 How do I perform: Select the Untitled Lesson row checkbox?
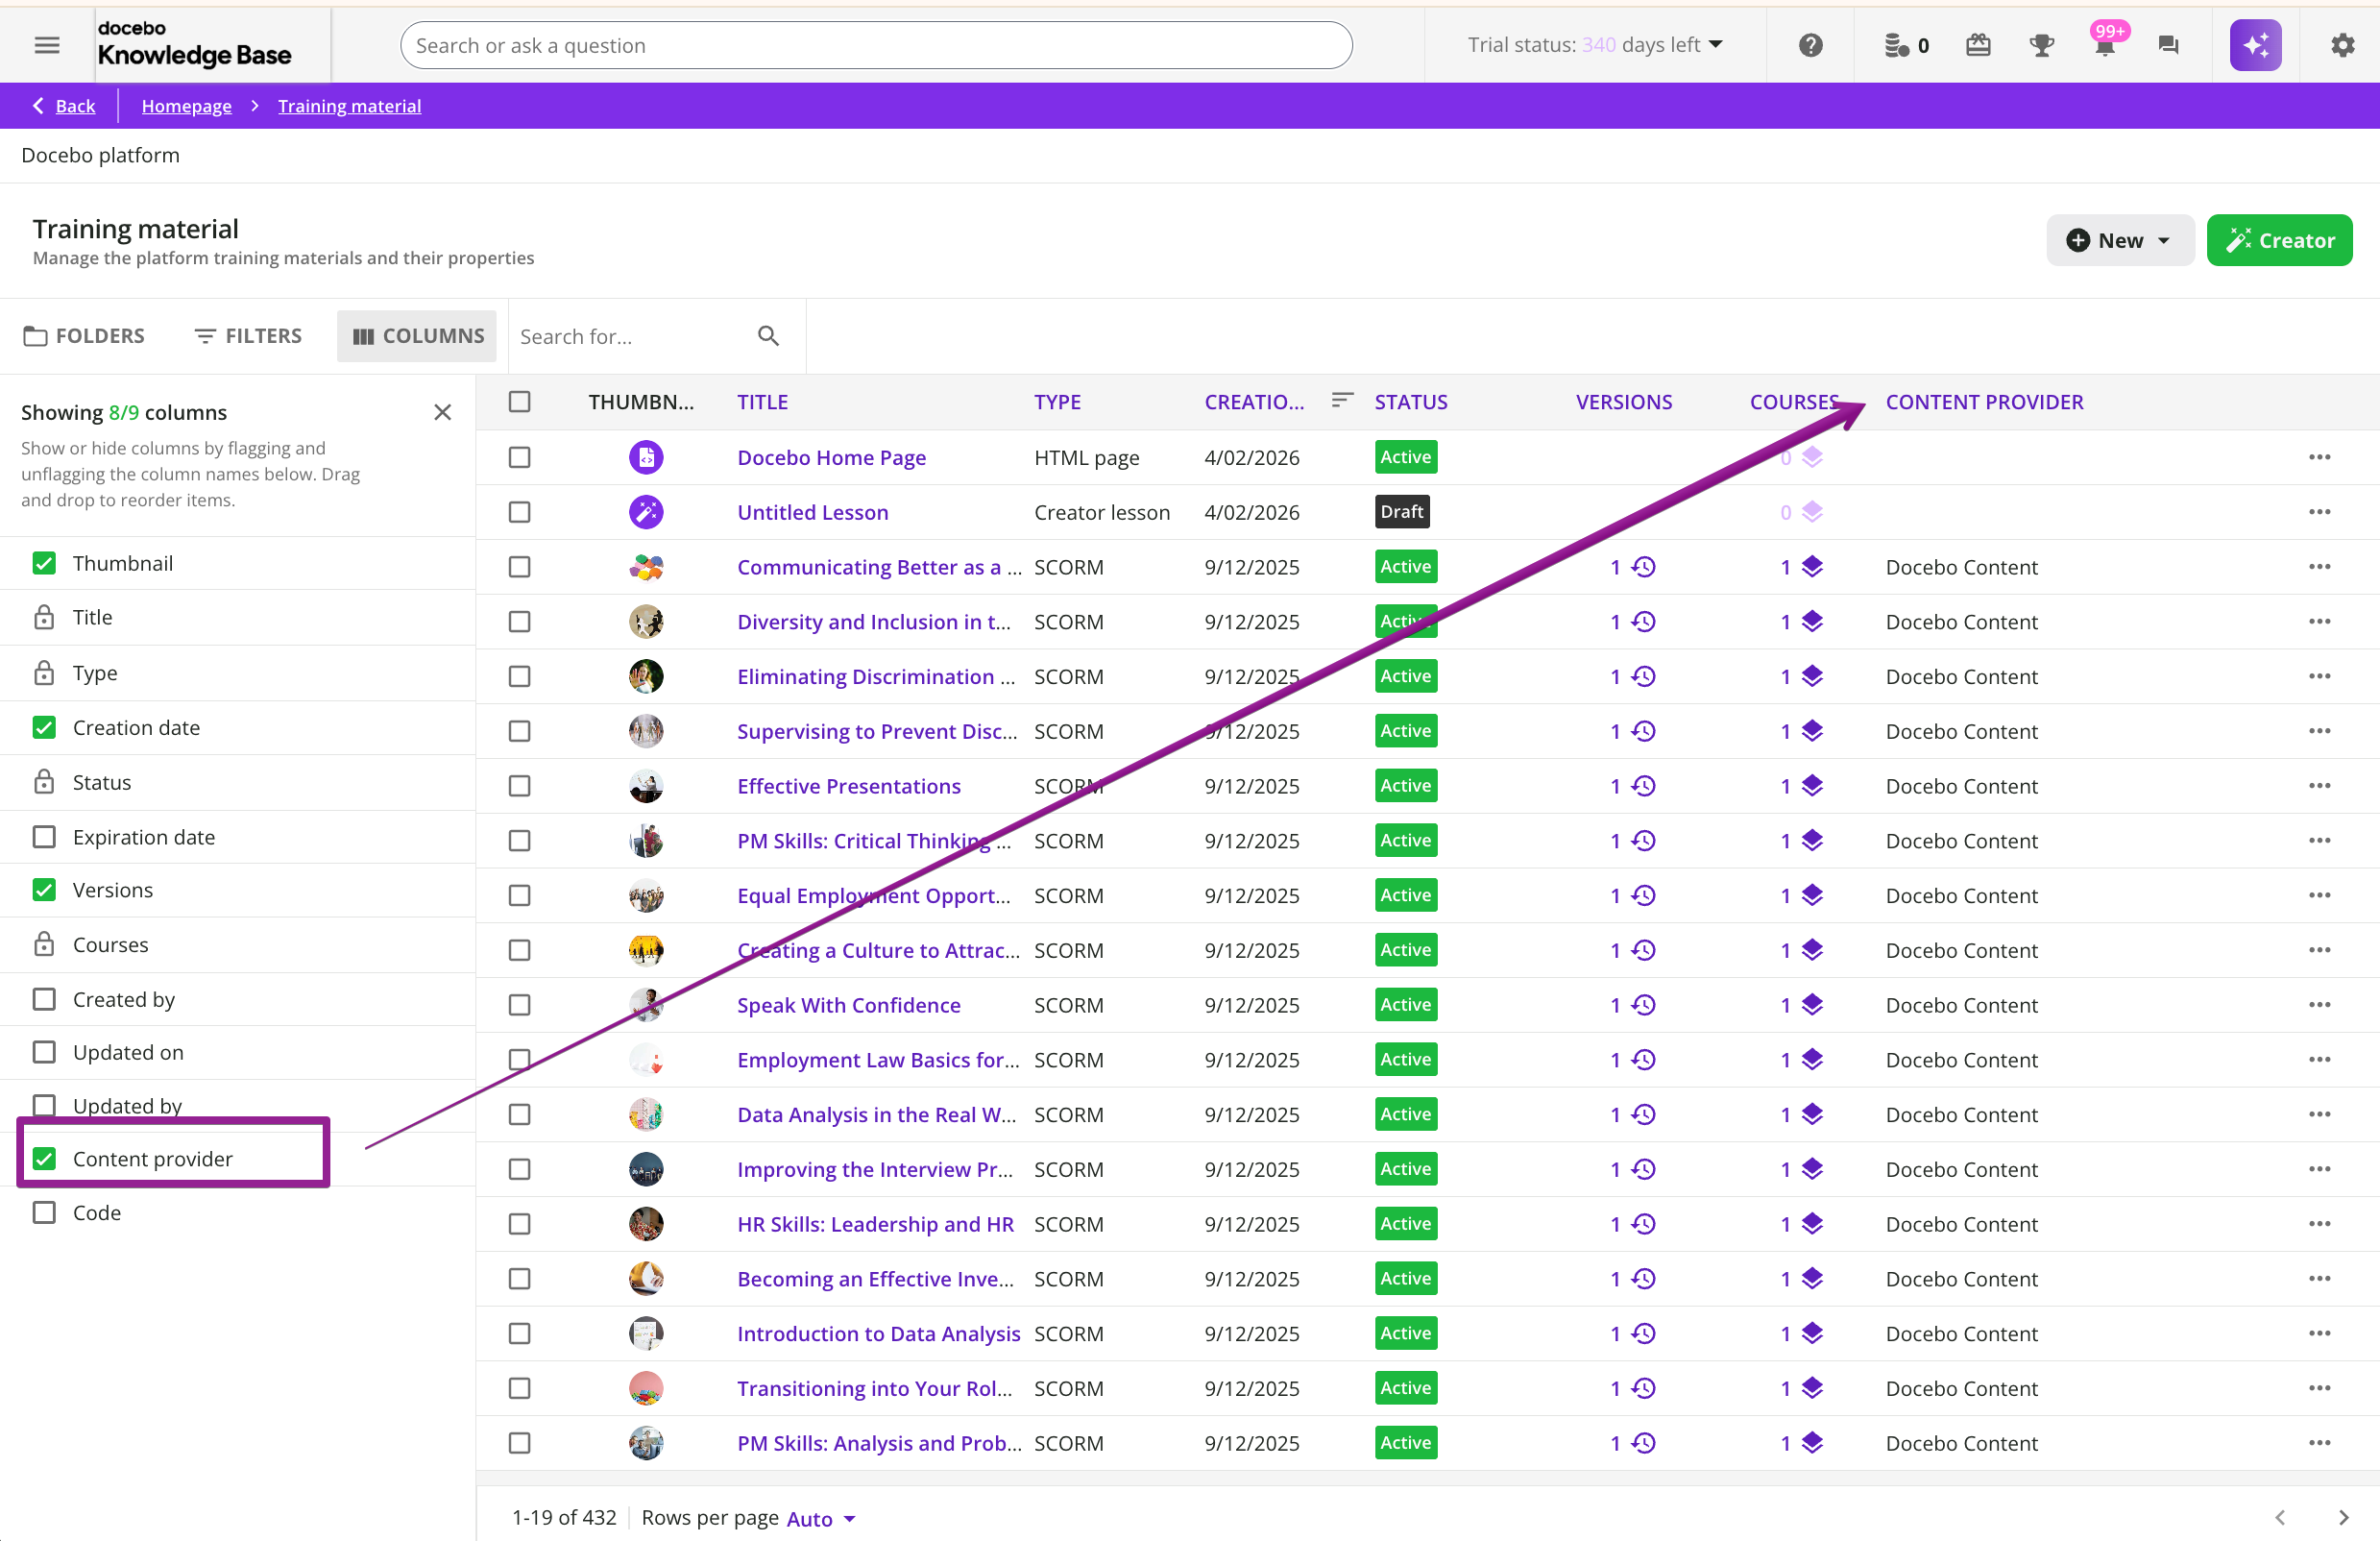coord(519,512)
